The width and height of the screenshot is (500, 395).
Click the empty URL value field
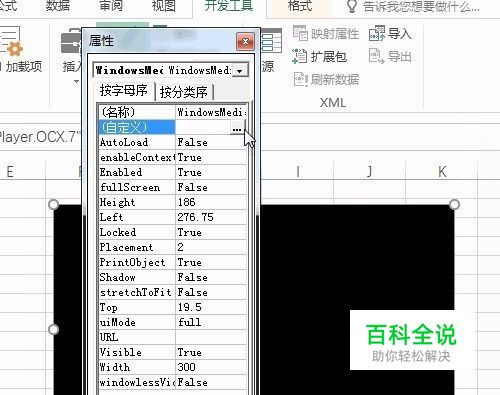click(x=211, y=337)
